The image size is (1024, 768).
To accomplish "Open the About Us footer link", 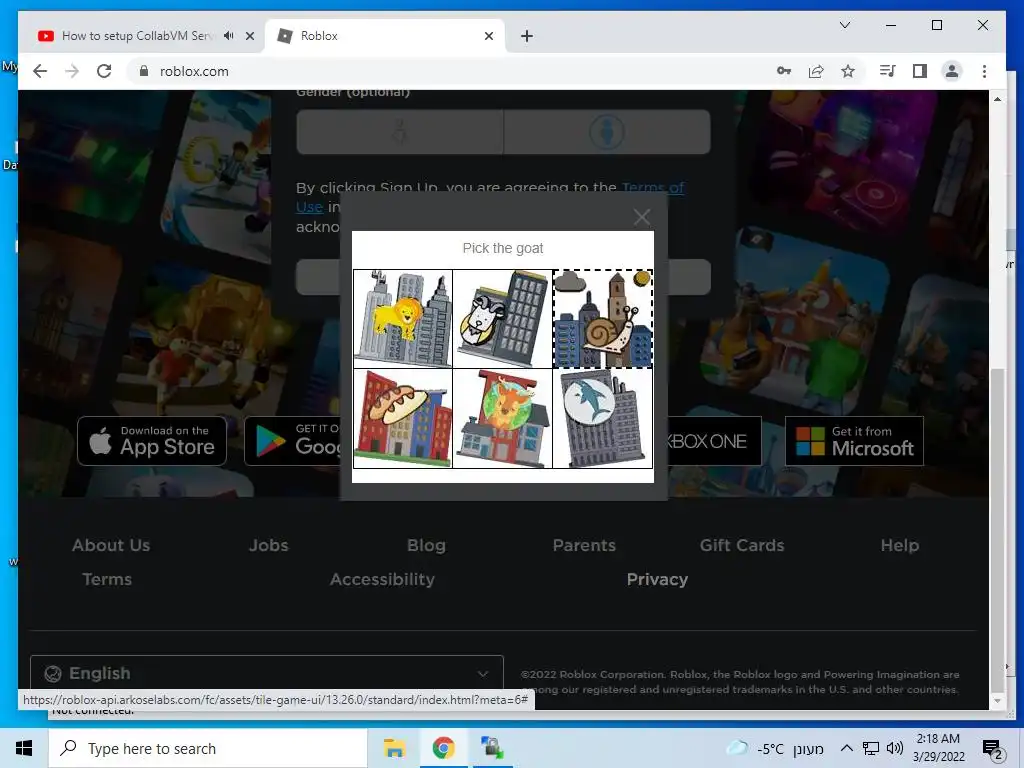I will click(x=111, y=545).
